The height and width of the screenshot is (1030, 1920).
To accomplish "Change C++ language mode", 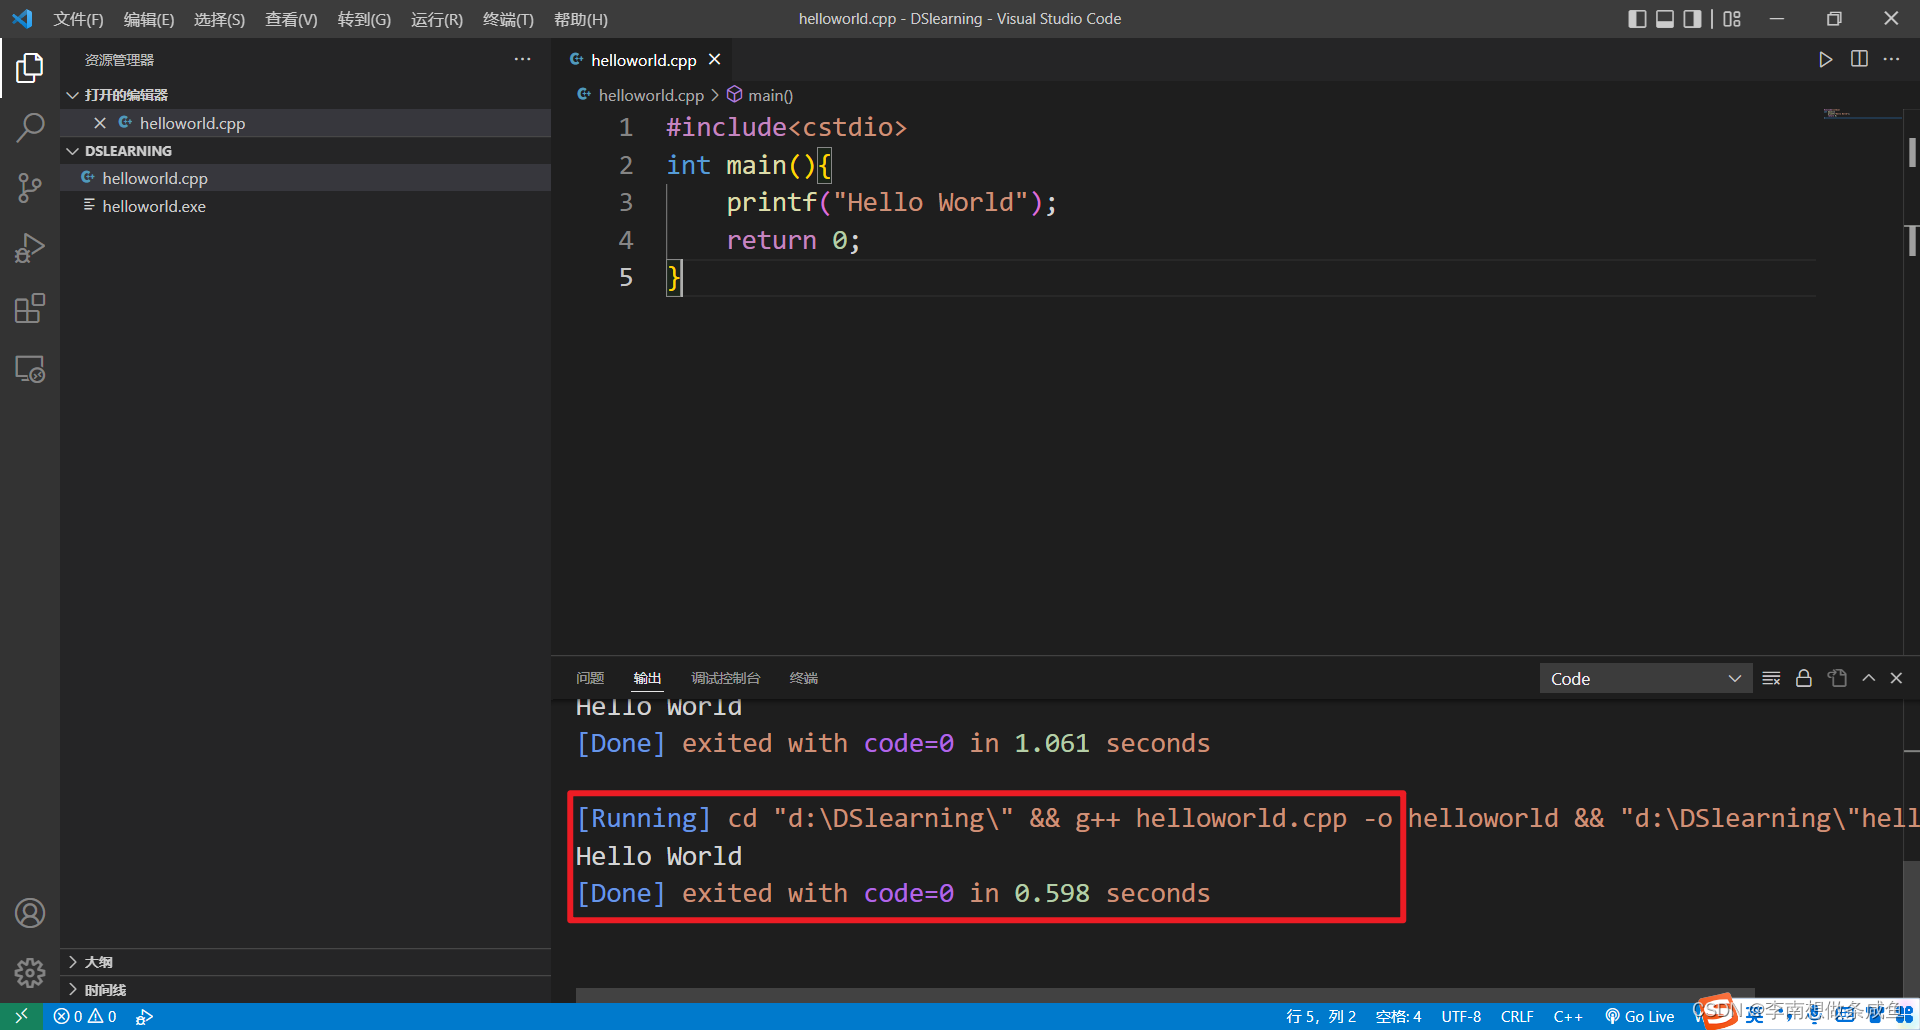I will point(1568,1016).
